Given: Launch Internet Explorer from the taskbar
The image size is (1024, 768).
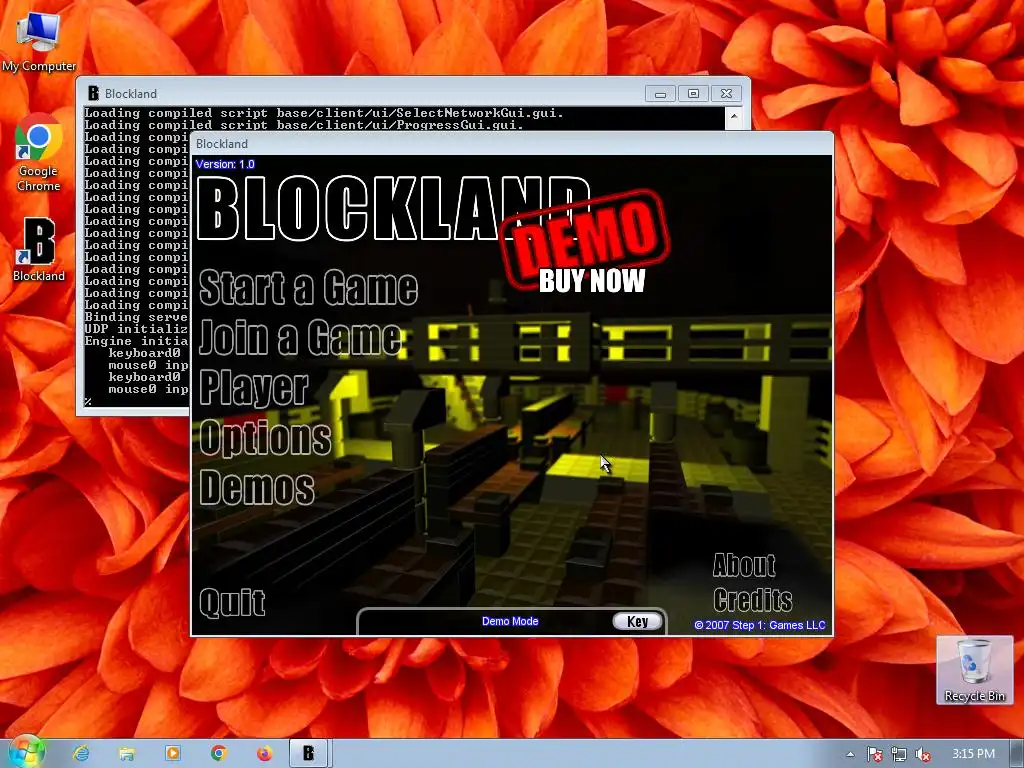Looking at the screenshot, I should (81, 754).
